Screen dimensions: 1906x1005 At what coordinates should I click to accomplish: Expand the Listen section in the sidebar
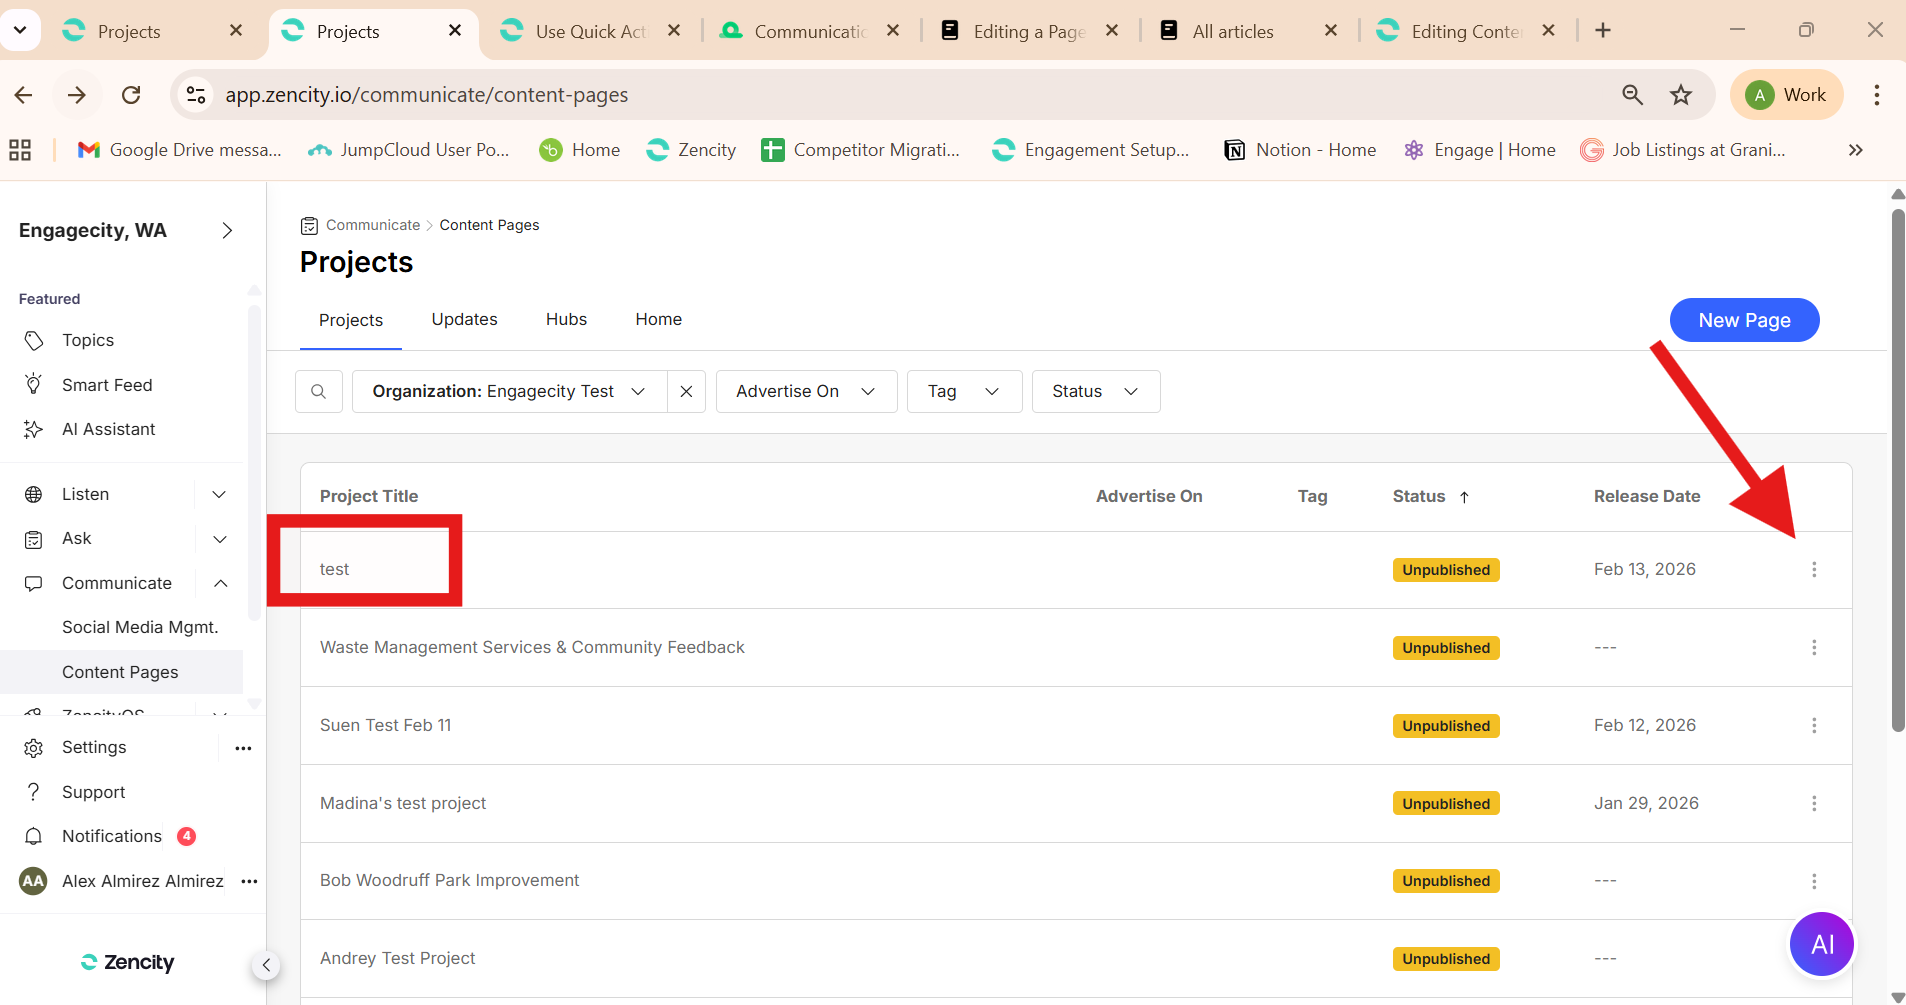219,494
